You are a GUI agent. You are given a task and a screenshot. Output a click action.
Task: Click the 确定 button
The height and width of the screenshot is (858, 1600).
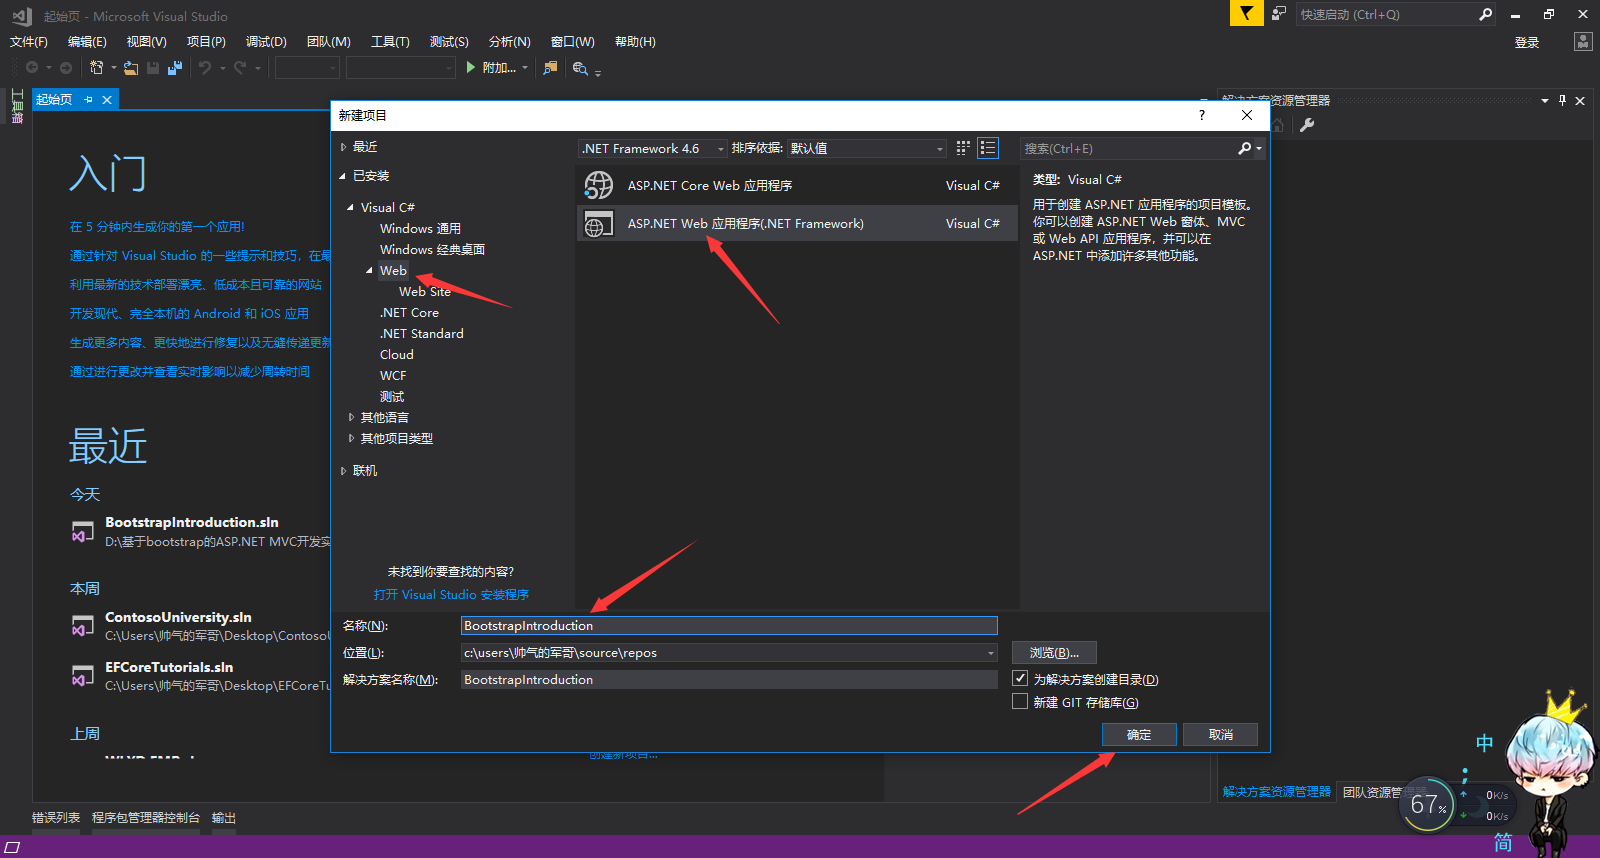coord(1139,734)
